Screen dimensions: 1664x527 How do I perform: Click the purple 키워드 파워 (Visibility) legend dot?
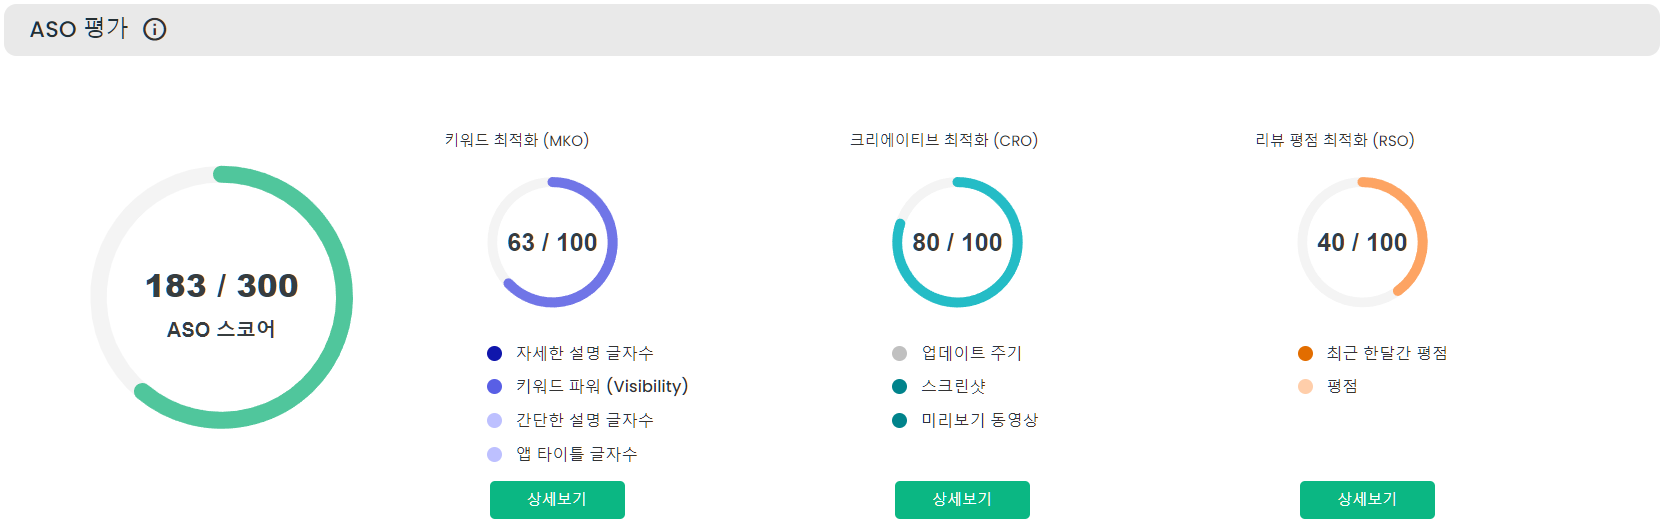[x=494, y=386]
